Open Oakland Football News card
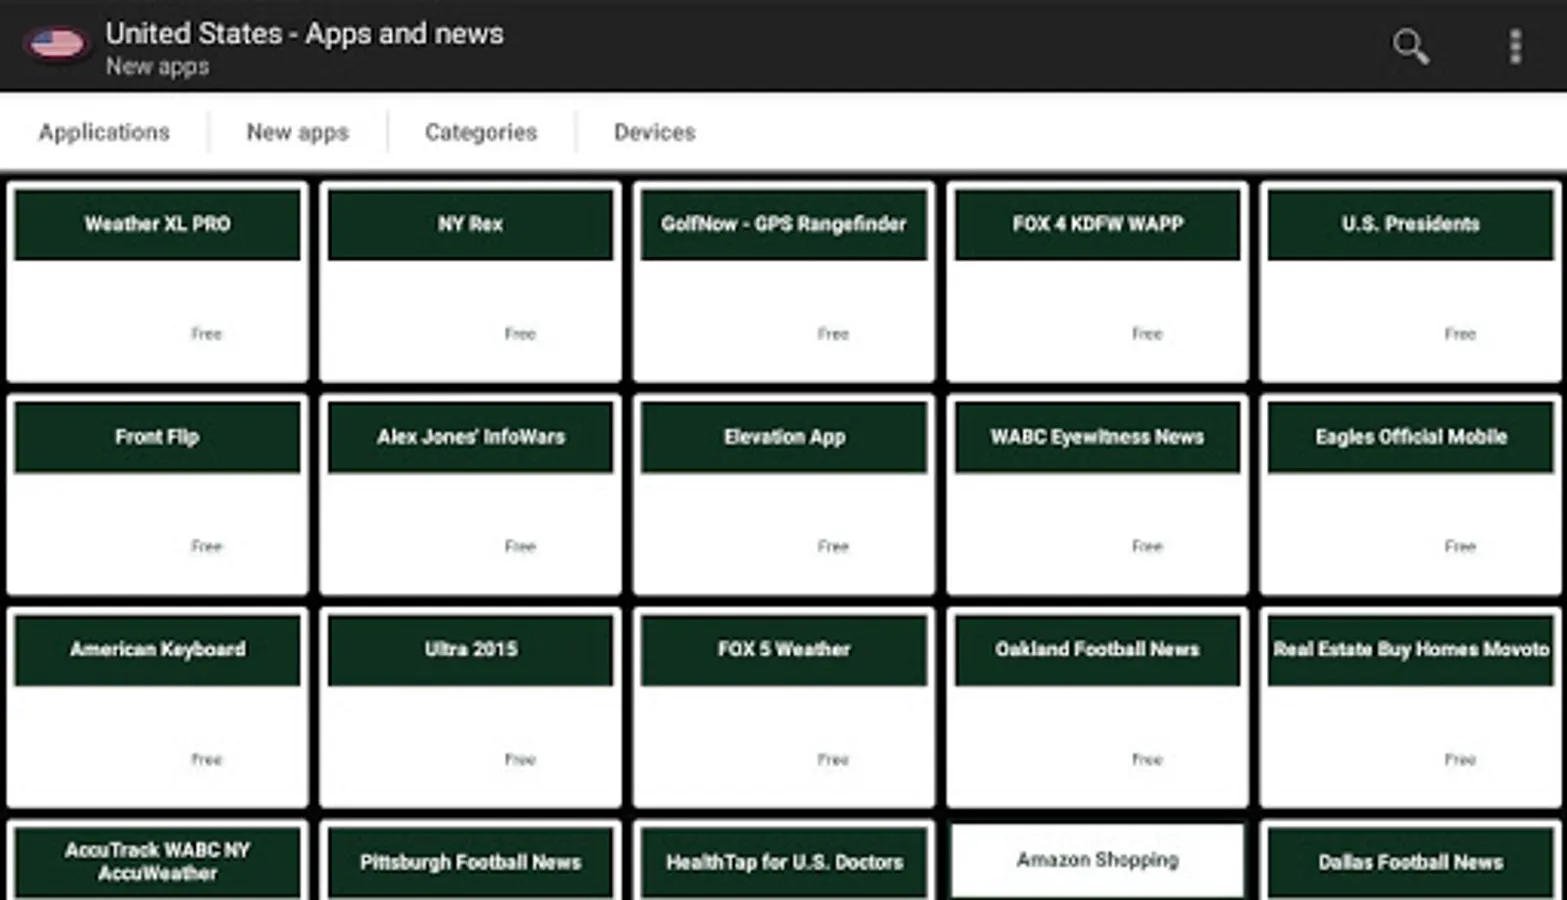 pos(1097,708)
